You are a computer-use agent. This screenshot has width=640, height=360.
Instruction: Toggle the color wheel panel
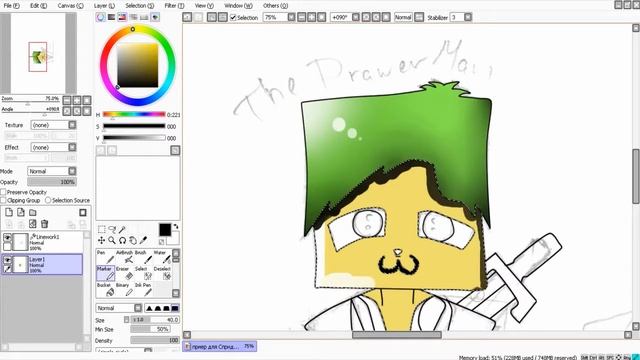[100, 17]
